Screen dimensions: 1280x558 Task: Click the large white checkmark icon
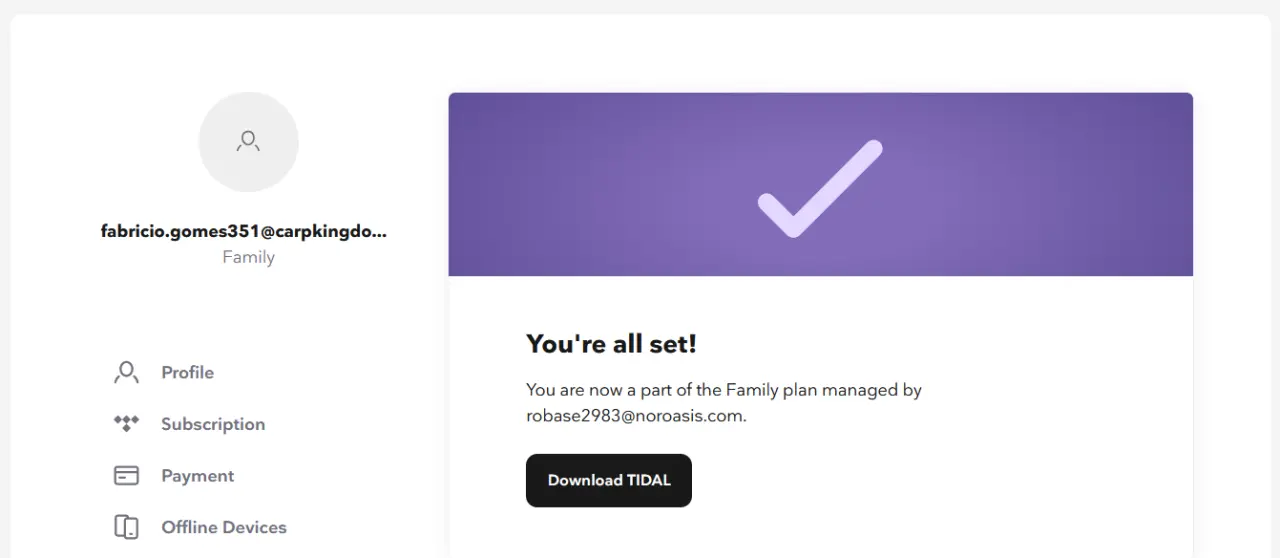[820, 188]
